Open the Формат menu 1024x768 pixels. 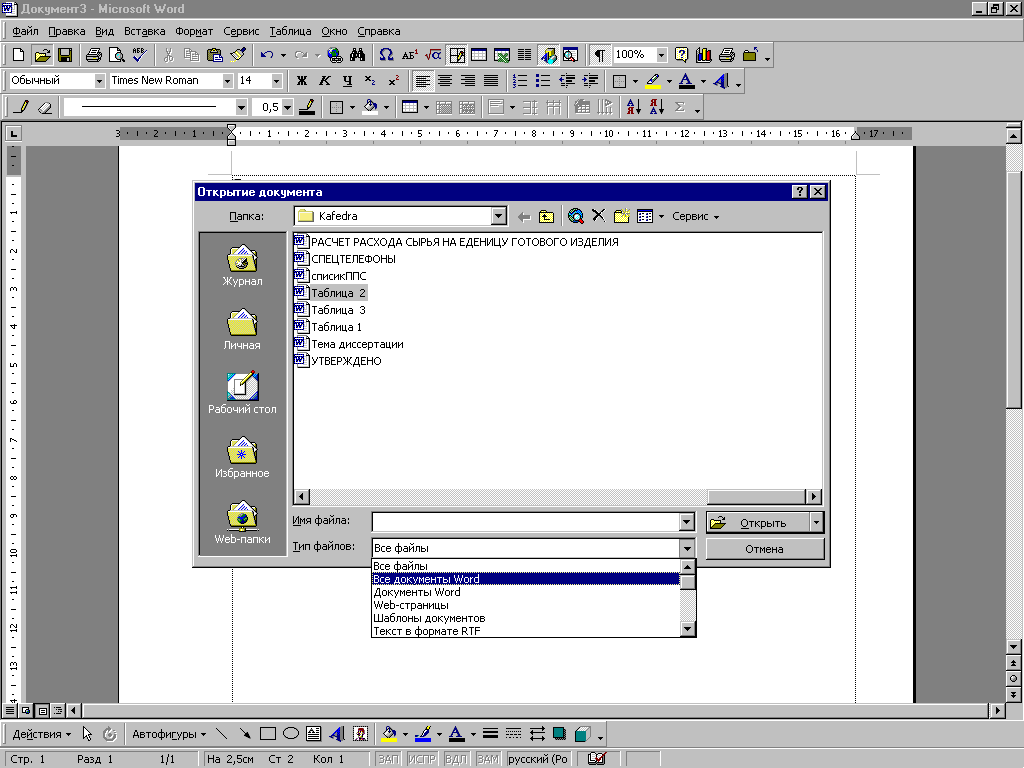pos(194,31)
